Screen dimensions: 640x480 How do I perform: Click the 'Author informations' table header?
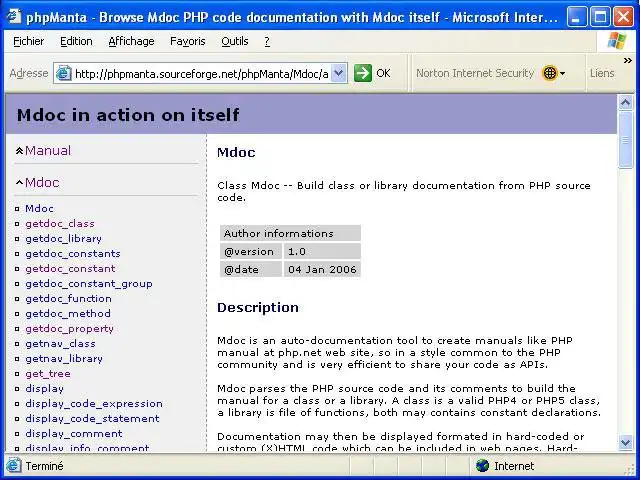pos(290,233)
